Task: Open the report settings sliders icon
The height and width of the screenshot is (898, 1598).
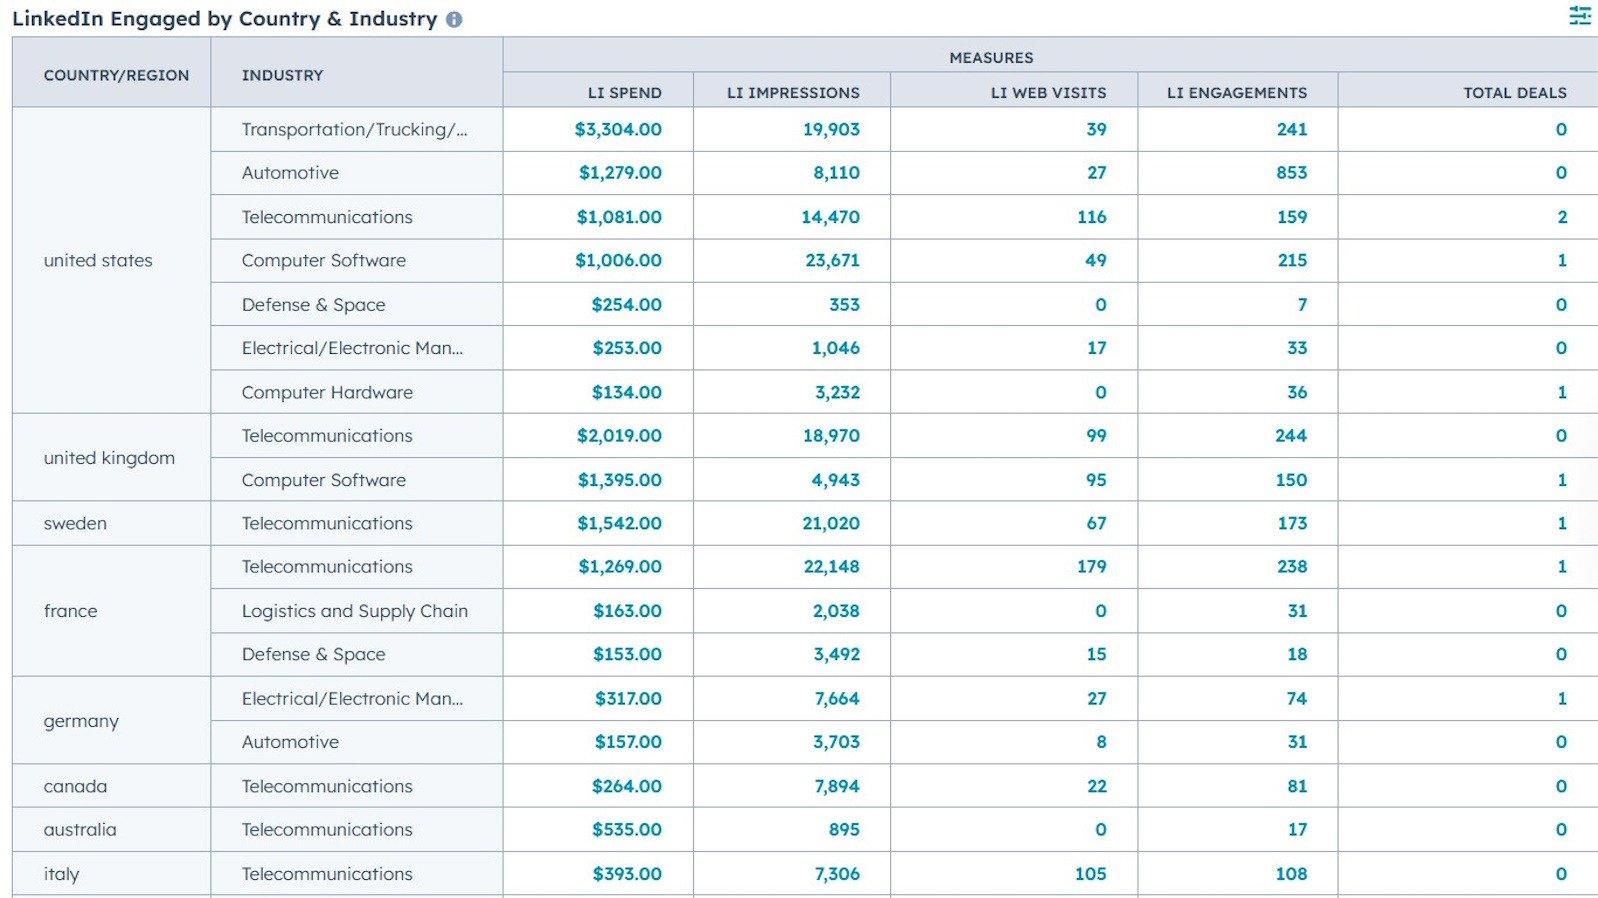Action: (1579, 16)
